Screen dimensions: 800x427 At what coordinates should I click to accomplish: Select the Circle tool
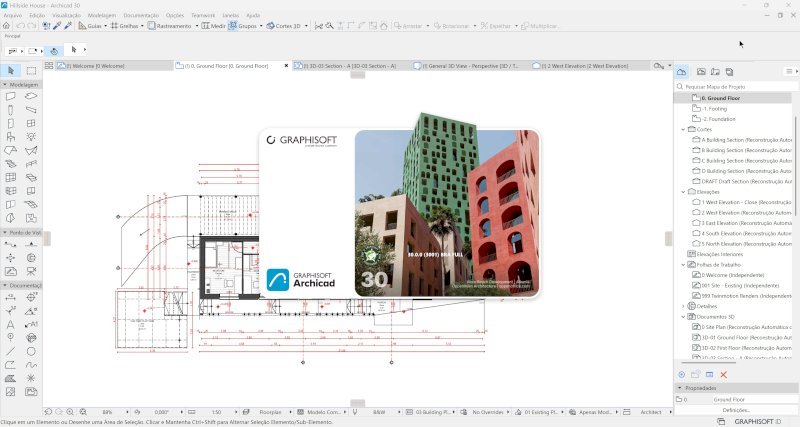(31, 351)
